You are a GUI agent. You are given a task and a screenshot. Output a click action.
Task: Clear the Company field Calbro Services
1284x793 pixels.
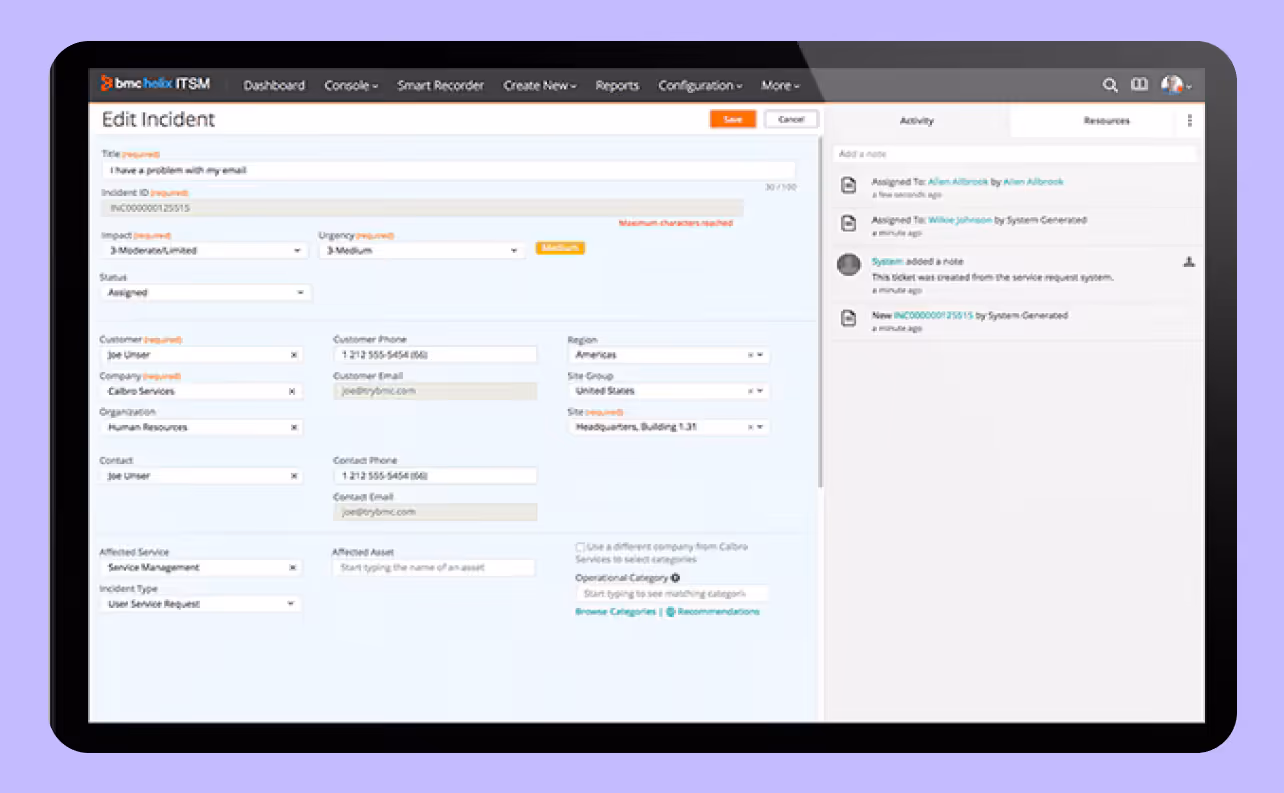tap(292, 391)
